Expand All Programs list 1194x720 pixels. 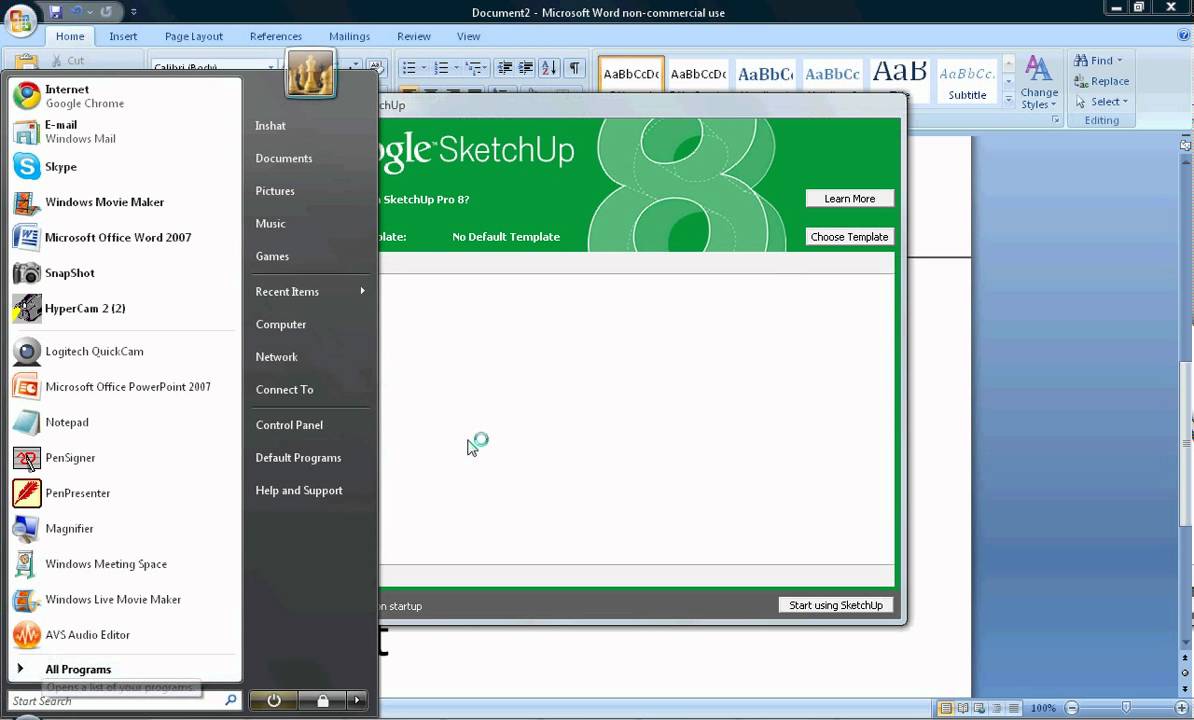(x=125, y=669)
